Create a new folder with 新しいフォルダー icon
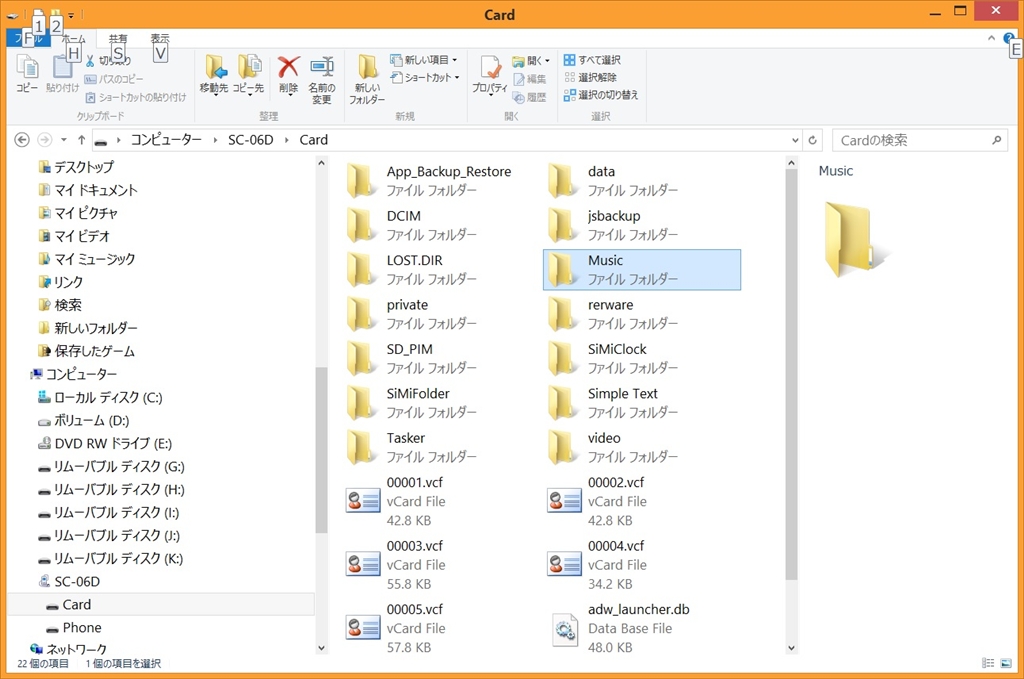This screenshot has height=679, width=1024. pos(367,69)
